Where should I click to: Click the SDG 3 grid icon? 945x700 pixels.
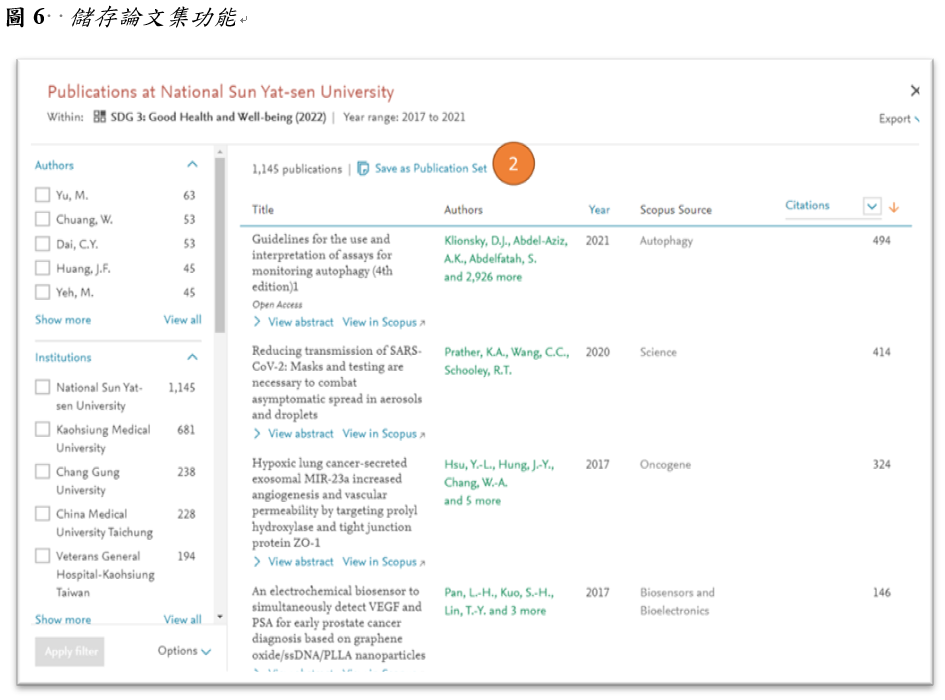pyautogui.click(x=99, y=116)
